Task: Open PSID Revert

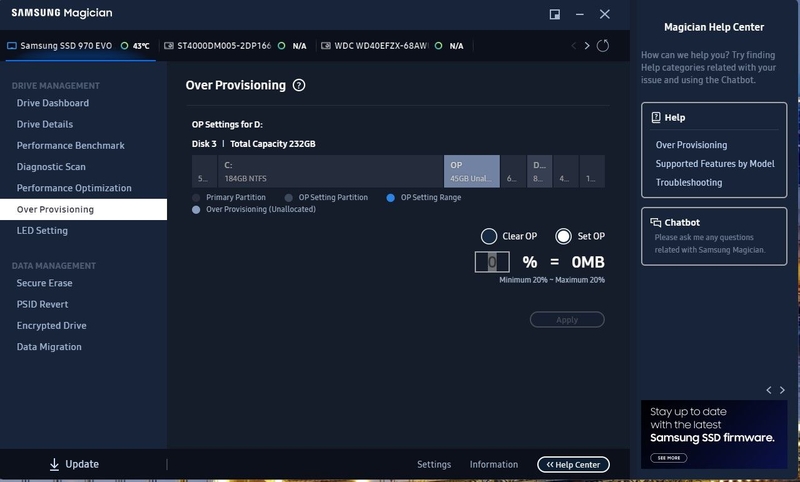Action: pyautogui.click(x=42, y=305)
